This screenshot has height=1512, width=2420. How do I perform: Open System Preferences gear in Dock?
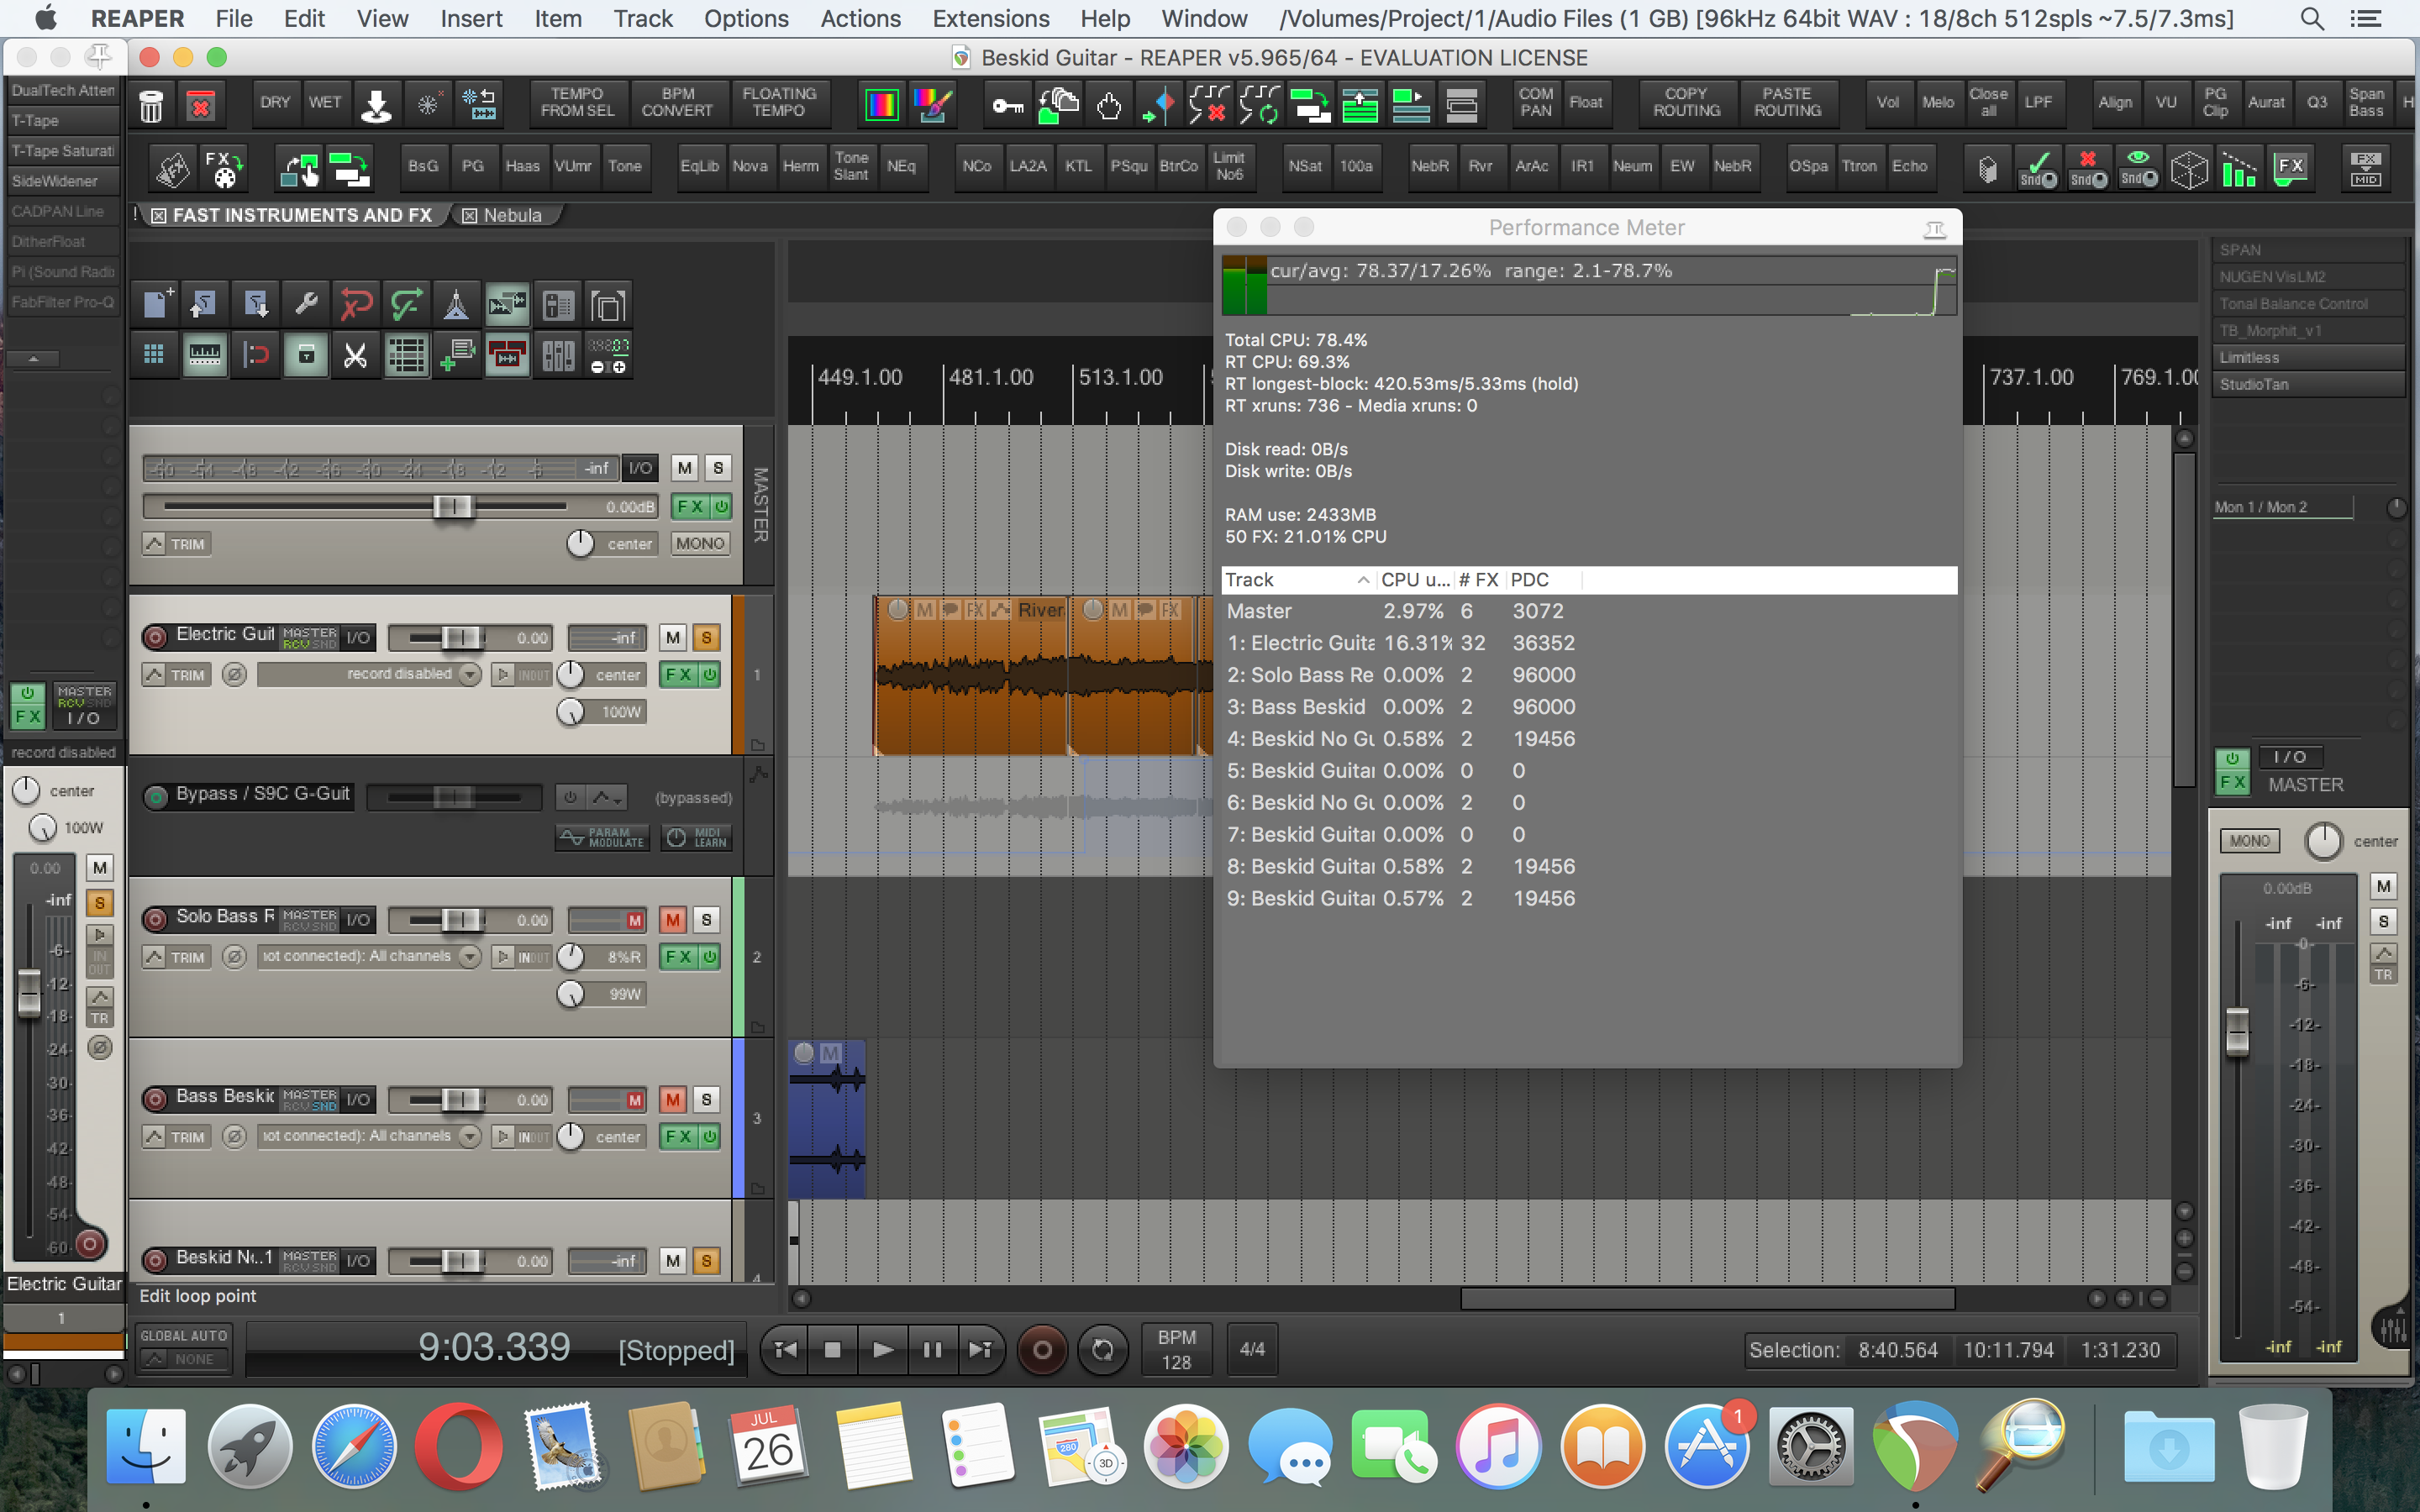1810,1447
